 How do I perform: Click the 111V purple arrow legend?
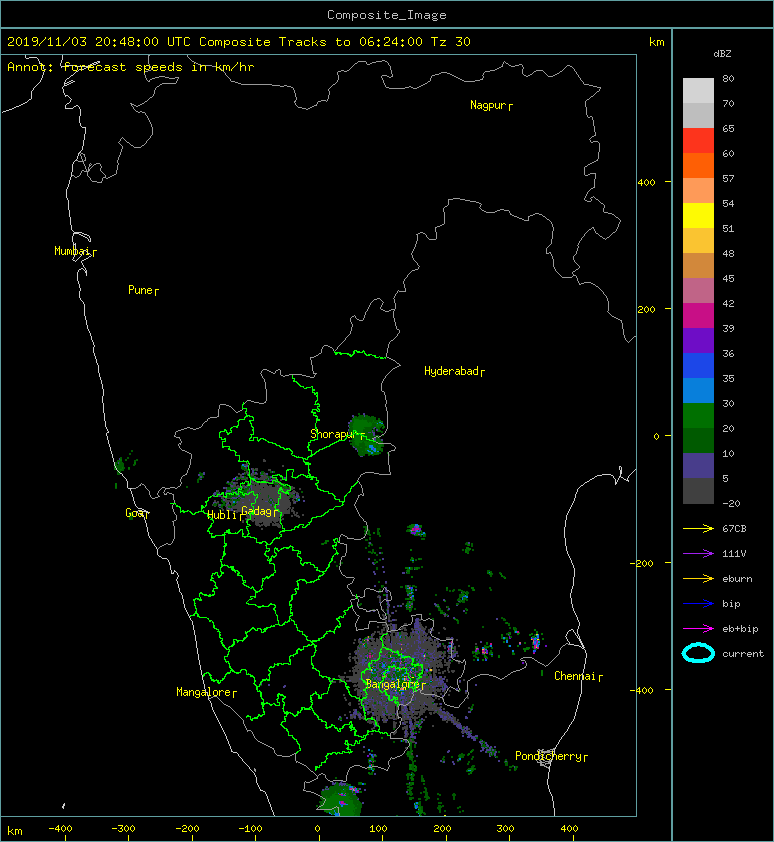click(x=698, y=553)
